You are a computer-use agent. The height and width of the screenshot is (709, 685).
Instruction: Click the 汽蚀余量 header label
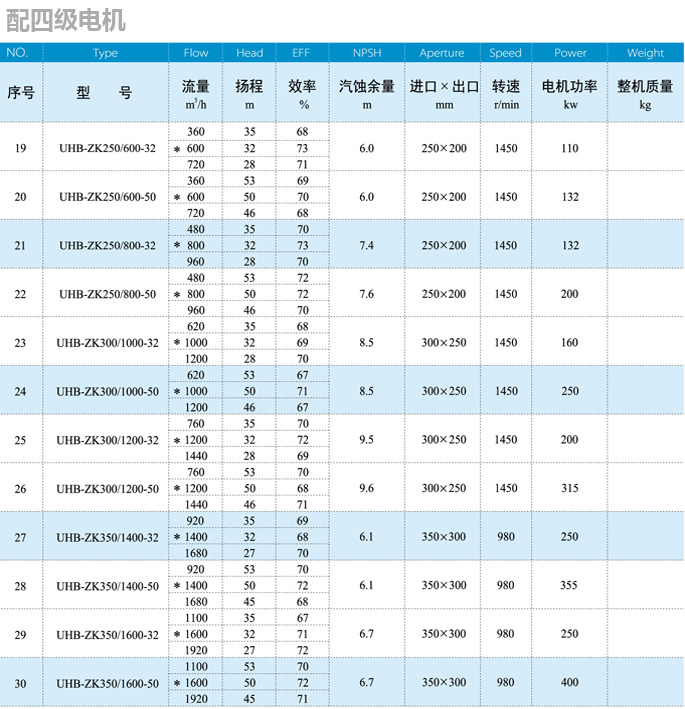point(367,87)
